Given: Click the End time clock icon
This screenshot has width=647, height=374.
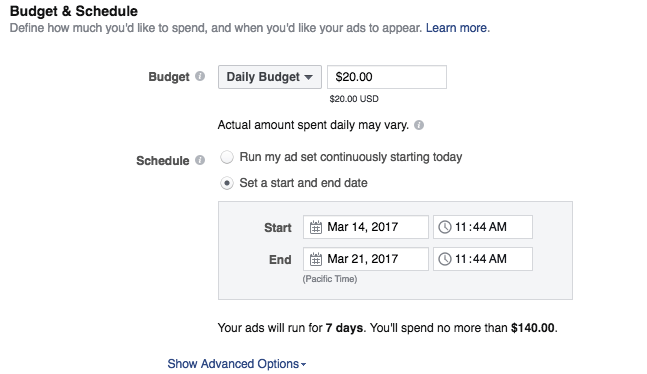Looking at the screenshot, I should click(444, 259).
